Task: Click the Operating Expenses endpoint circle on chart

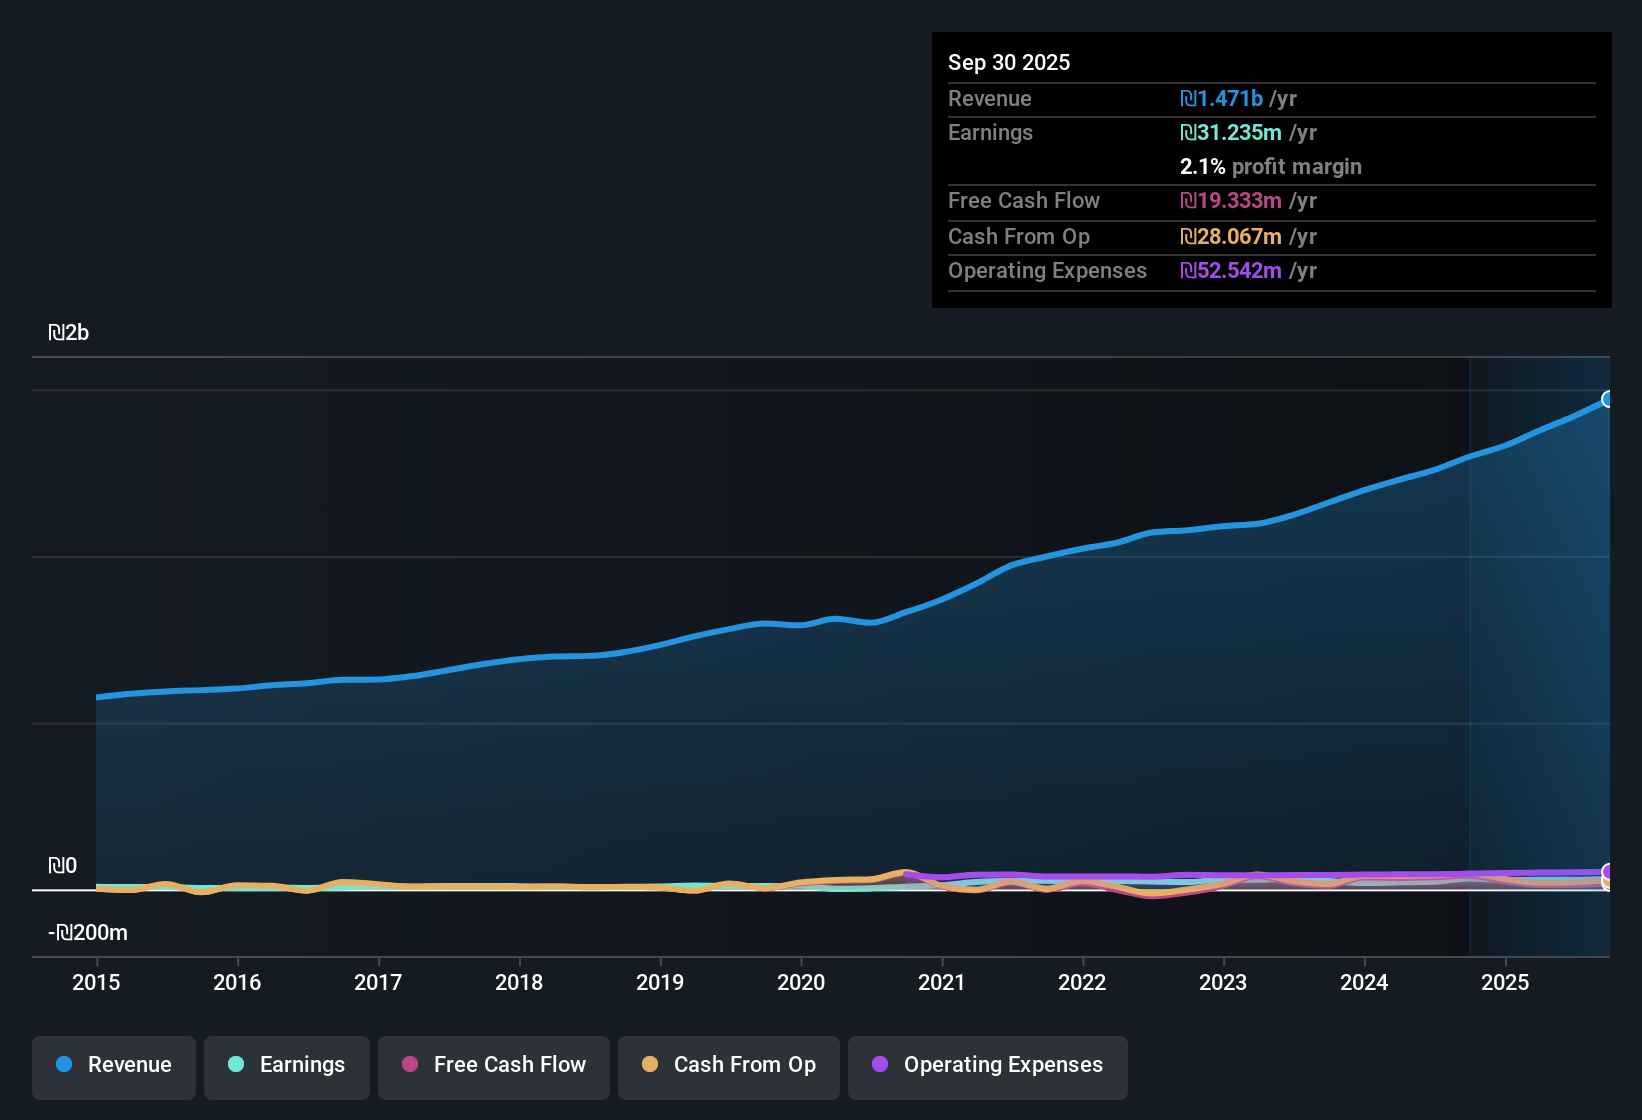Action: tap(1608, 870)
